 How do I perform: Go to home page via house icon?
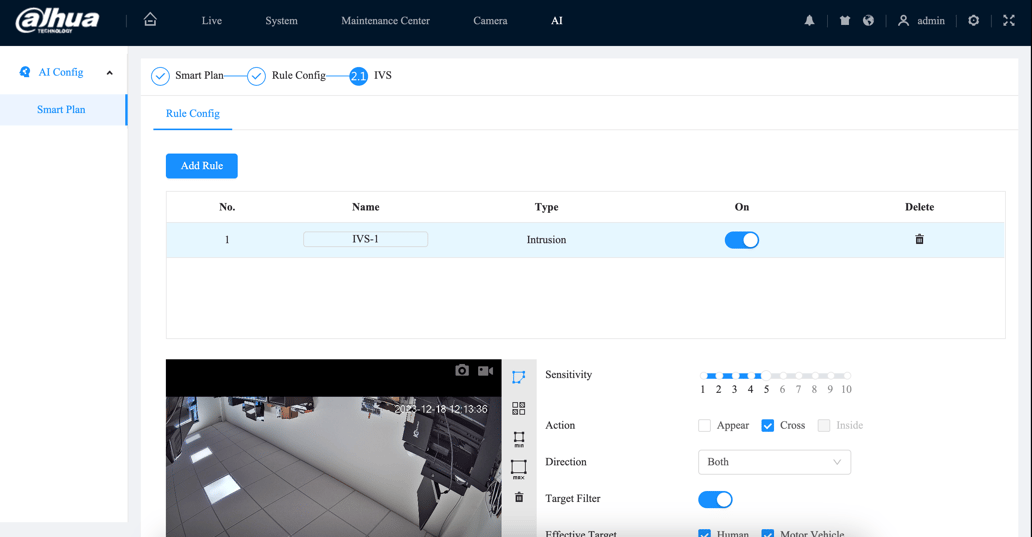tap(150, 20)
